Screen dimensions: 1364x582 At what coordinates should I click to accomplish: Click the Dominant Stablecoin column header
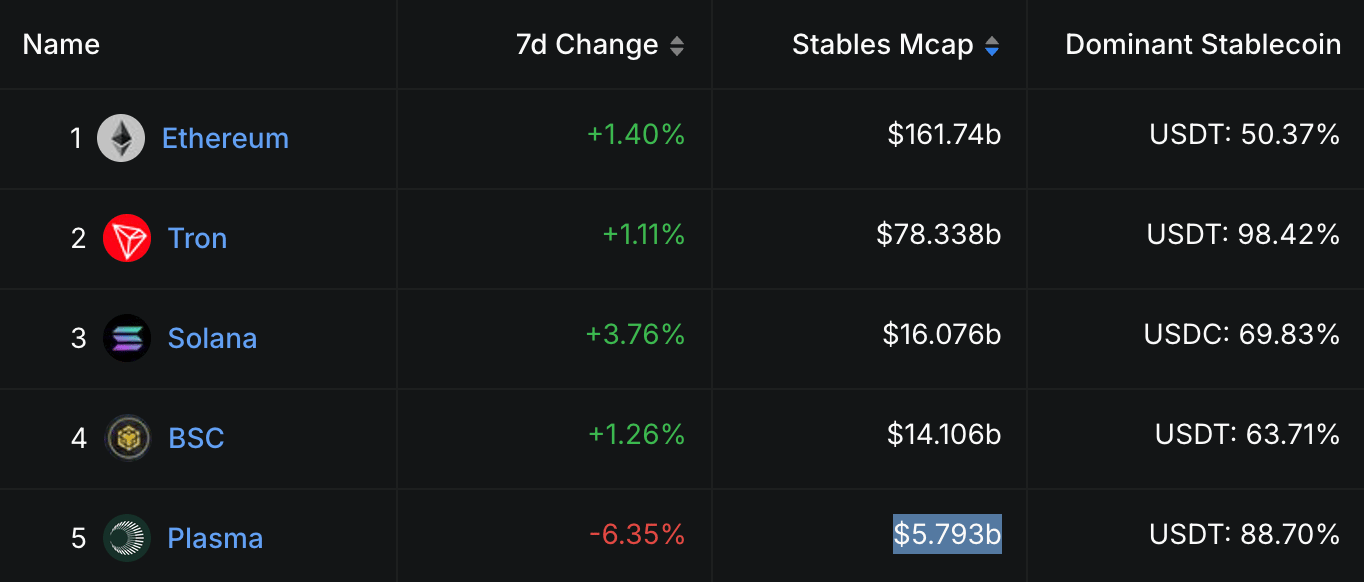(1203, 45)
